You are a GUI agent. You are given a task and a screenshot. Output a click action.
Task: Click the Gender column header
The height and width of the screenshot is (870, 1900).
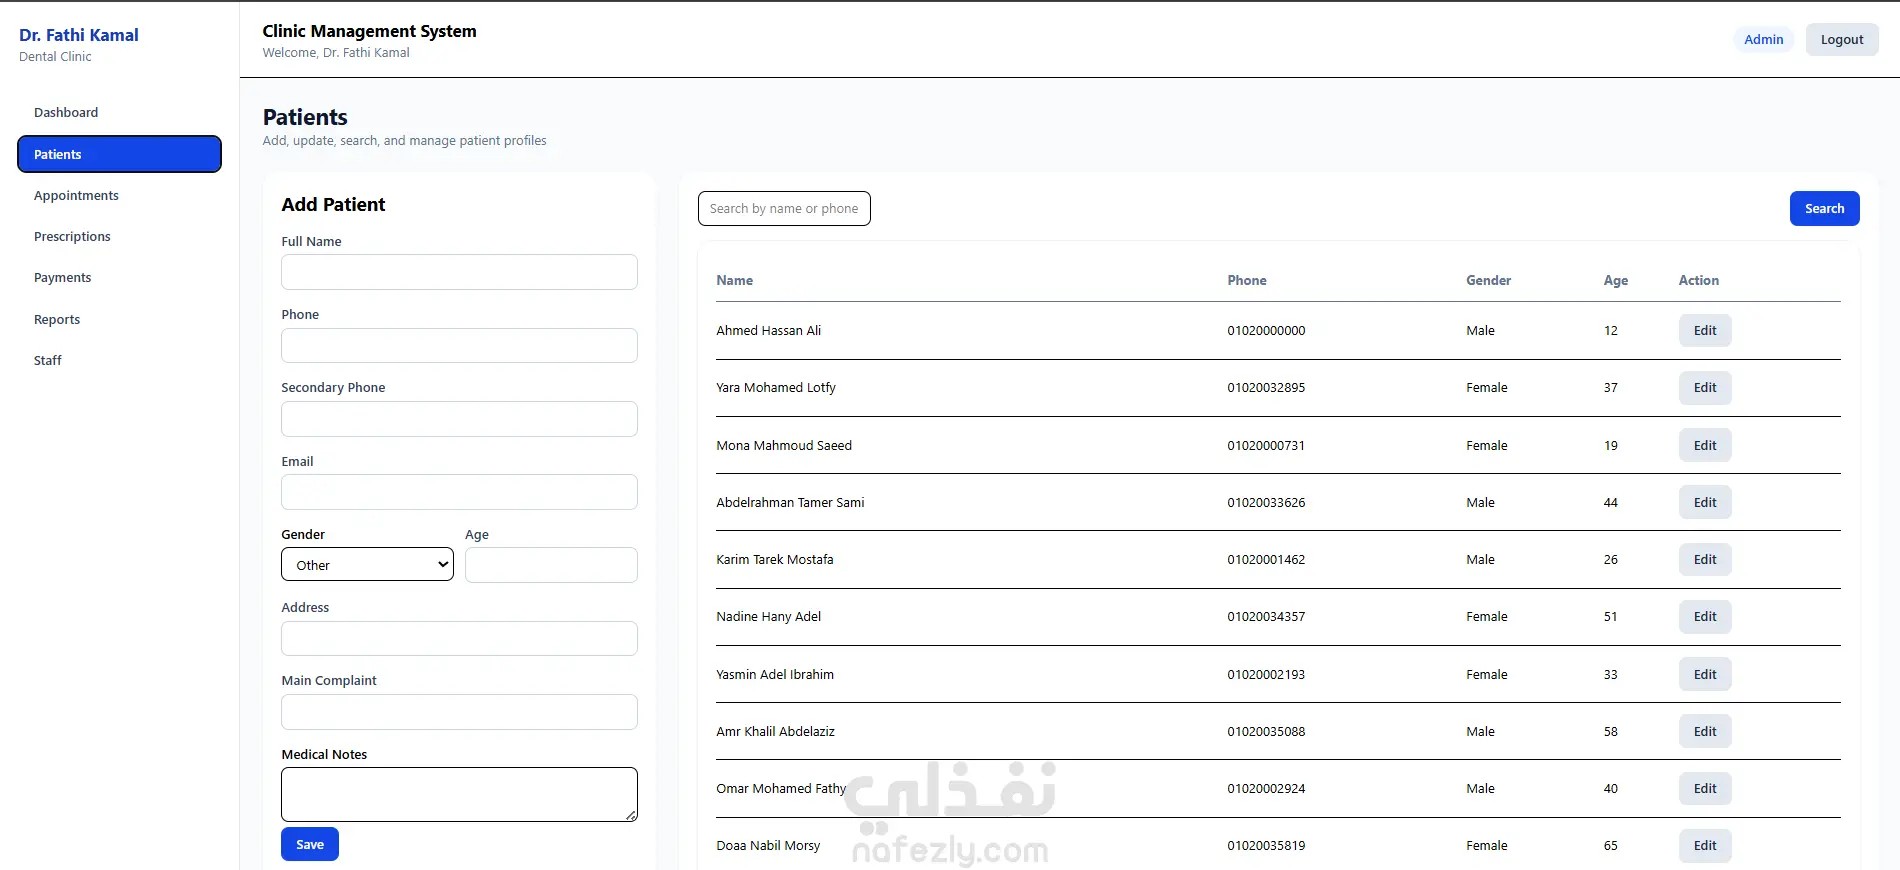point(1489,281)
